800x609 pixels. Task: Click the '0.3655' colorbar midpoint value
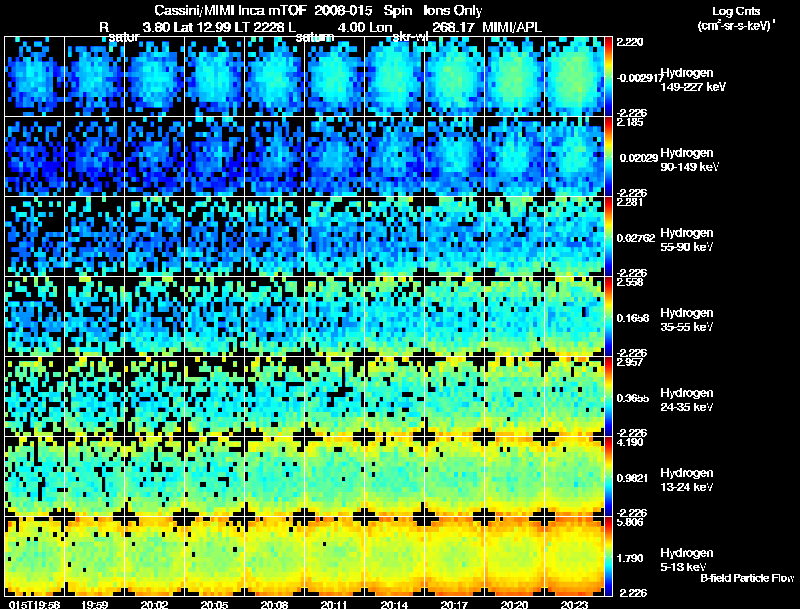click(x=633, y=398)
